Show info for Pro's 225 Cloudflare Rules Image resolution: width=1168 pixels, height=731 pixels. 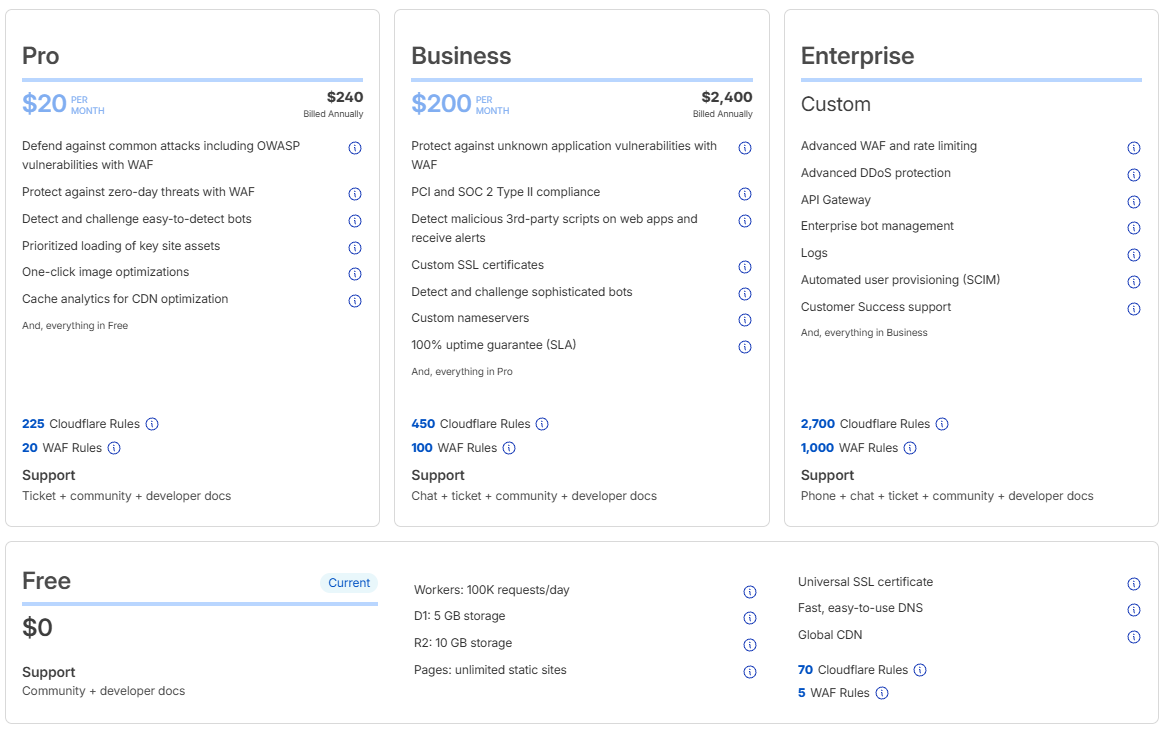(152, 424)
